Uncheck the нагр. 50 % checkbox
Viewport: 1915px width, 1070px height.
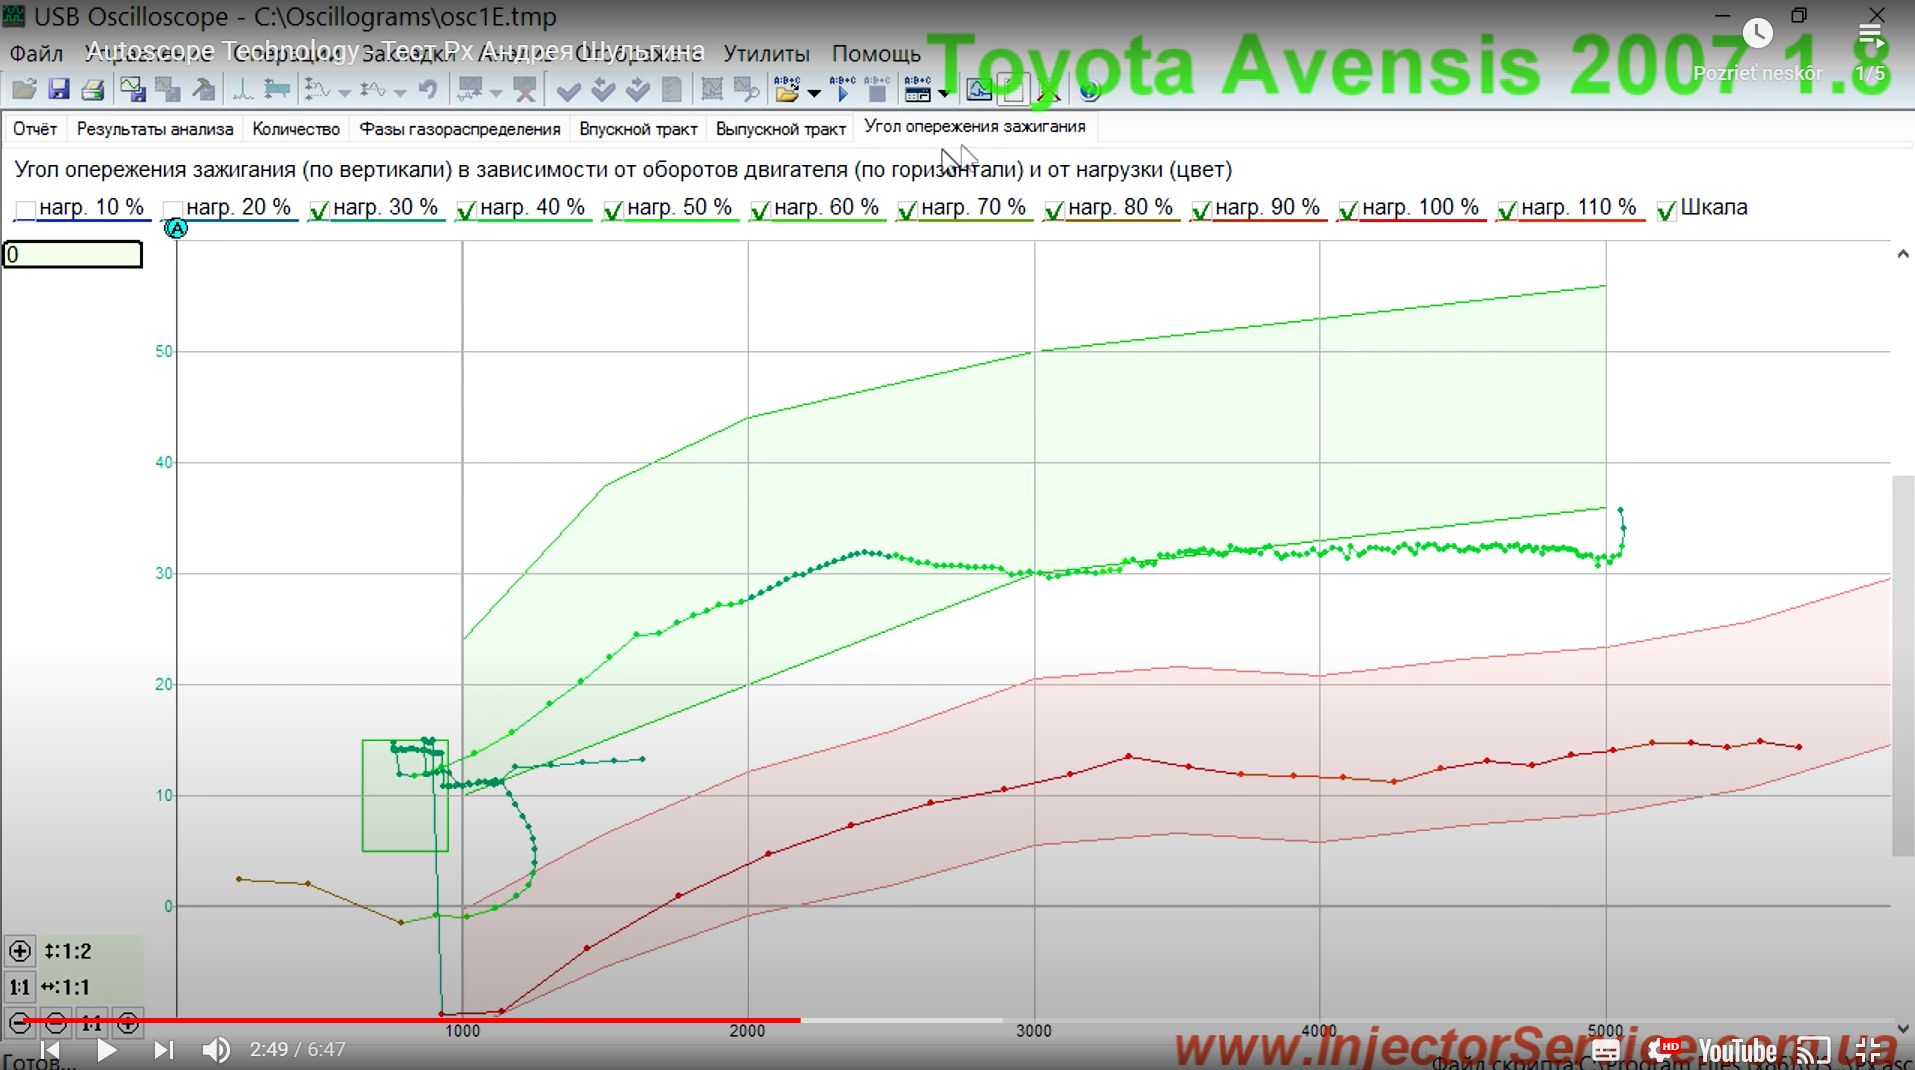[x=613, y=210]
